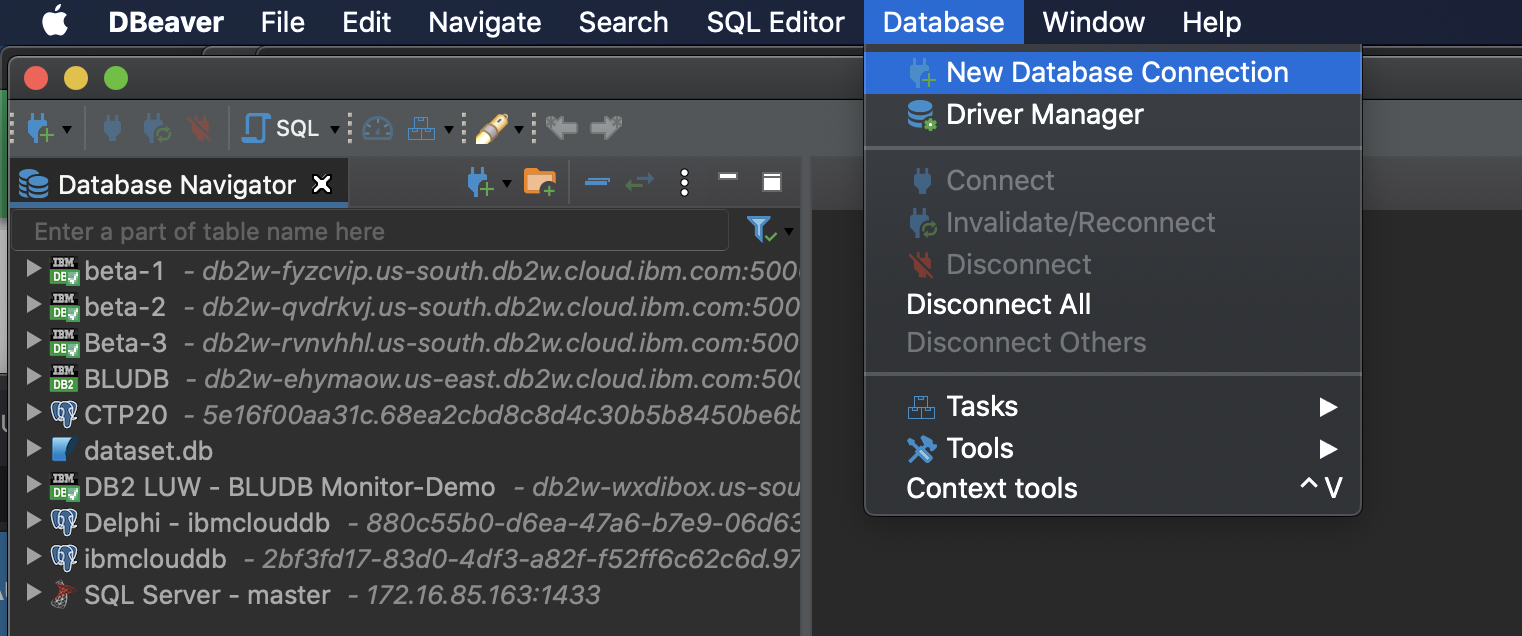Expand the BLUDB connection node
The image size is (1522, 636).
point(34,377)
